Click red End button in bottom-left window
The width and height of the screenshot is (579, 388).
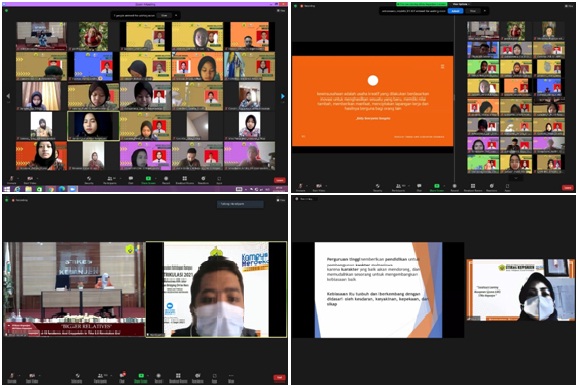coord(280,377)
